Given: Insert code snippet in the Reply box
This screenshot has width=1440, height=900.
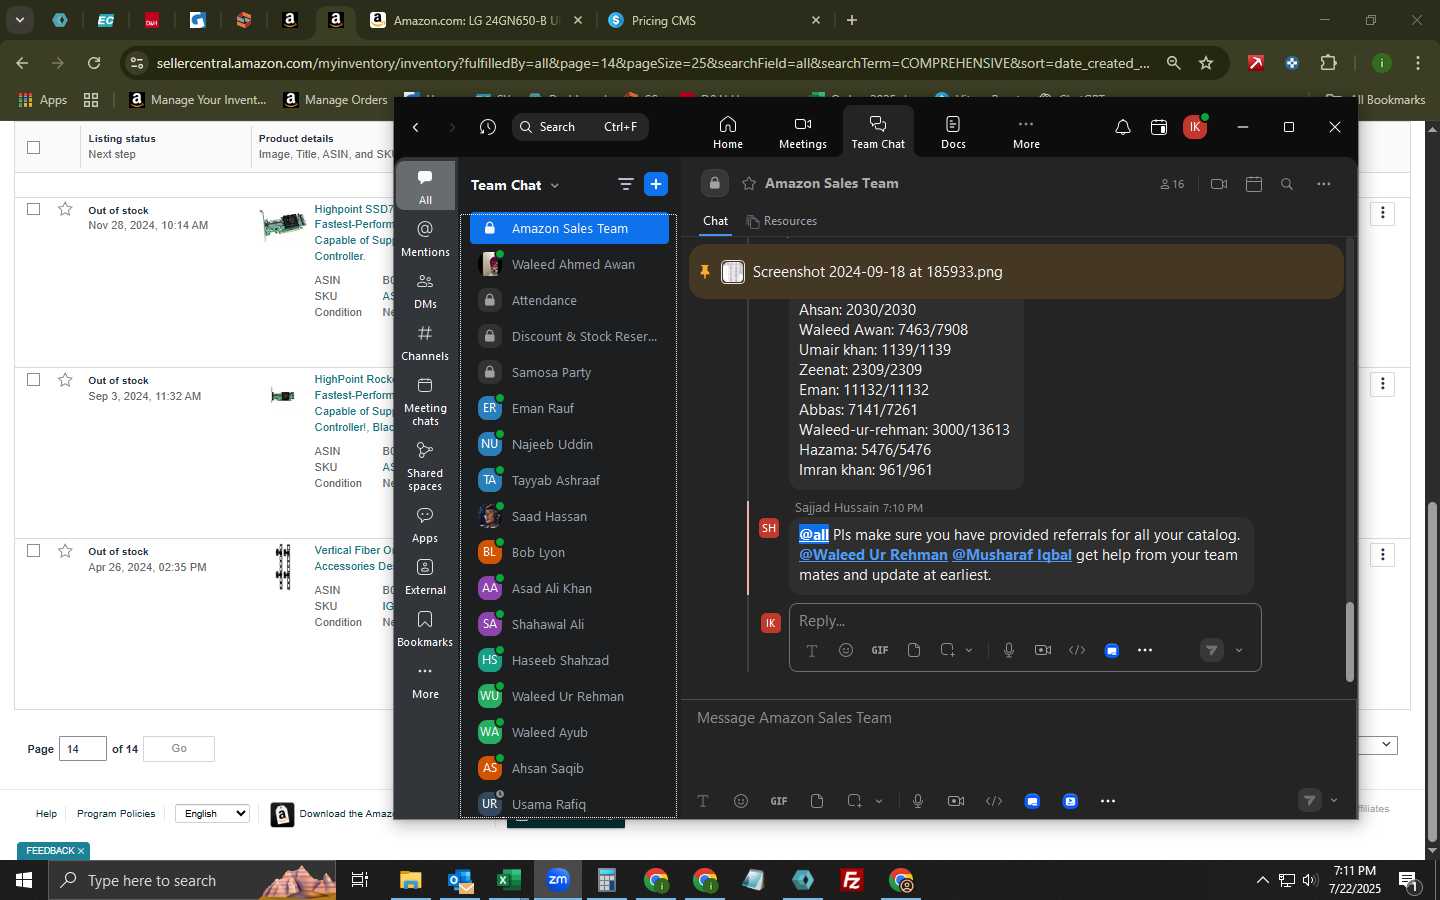Looking at the screenshot, I should (1077, 650).
